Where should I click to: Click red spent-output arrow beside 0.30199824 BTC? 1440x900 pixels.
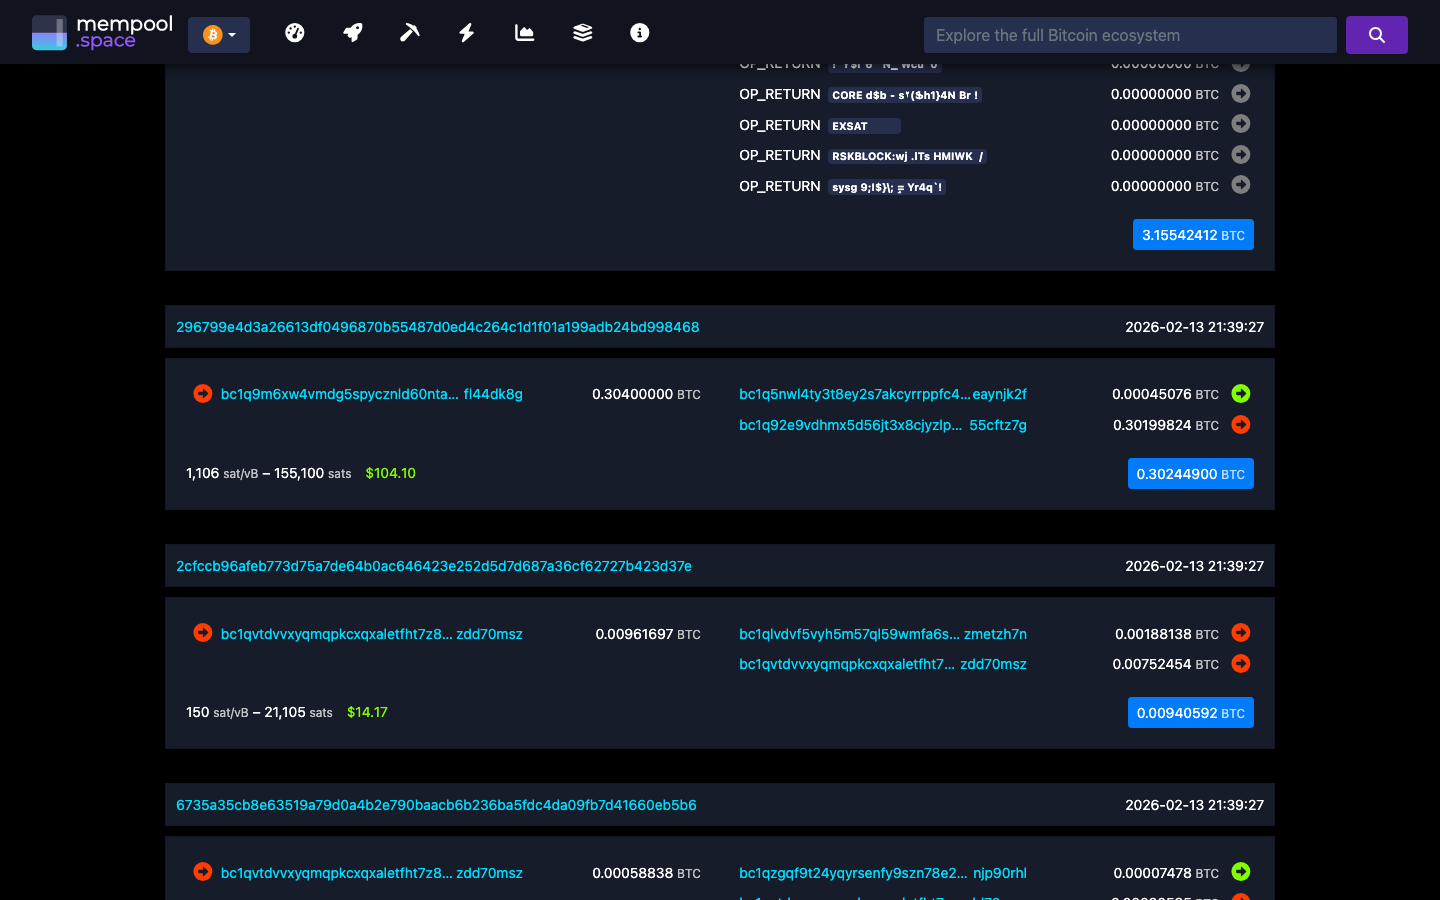[x=1240, y=424]
